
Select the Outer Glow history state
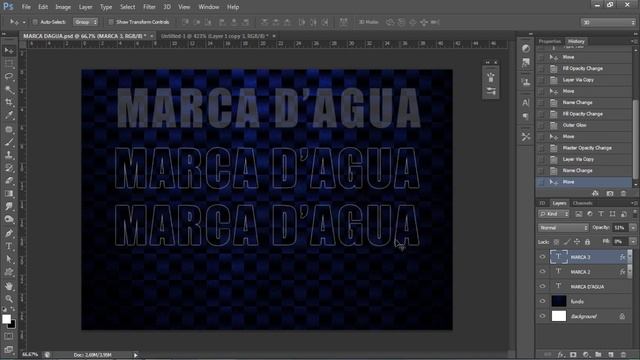[x=584, y=125]
